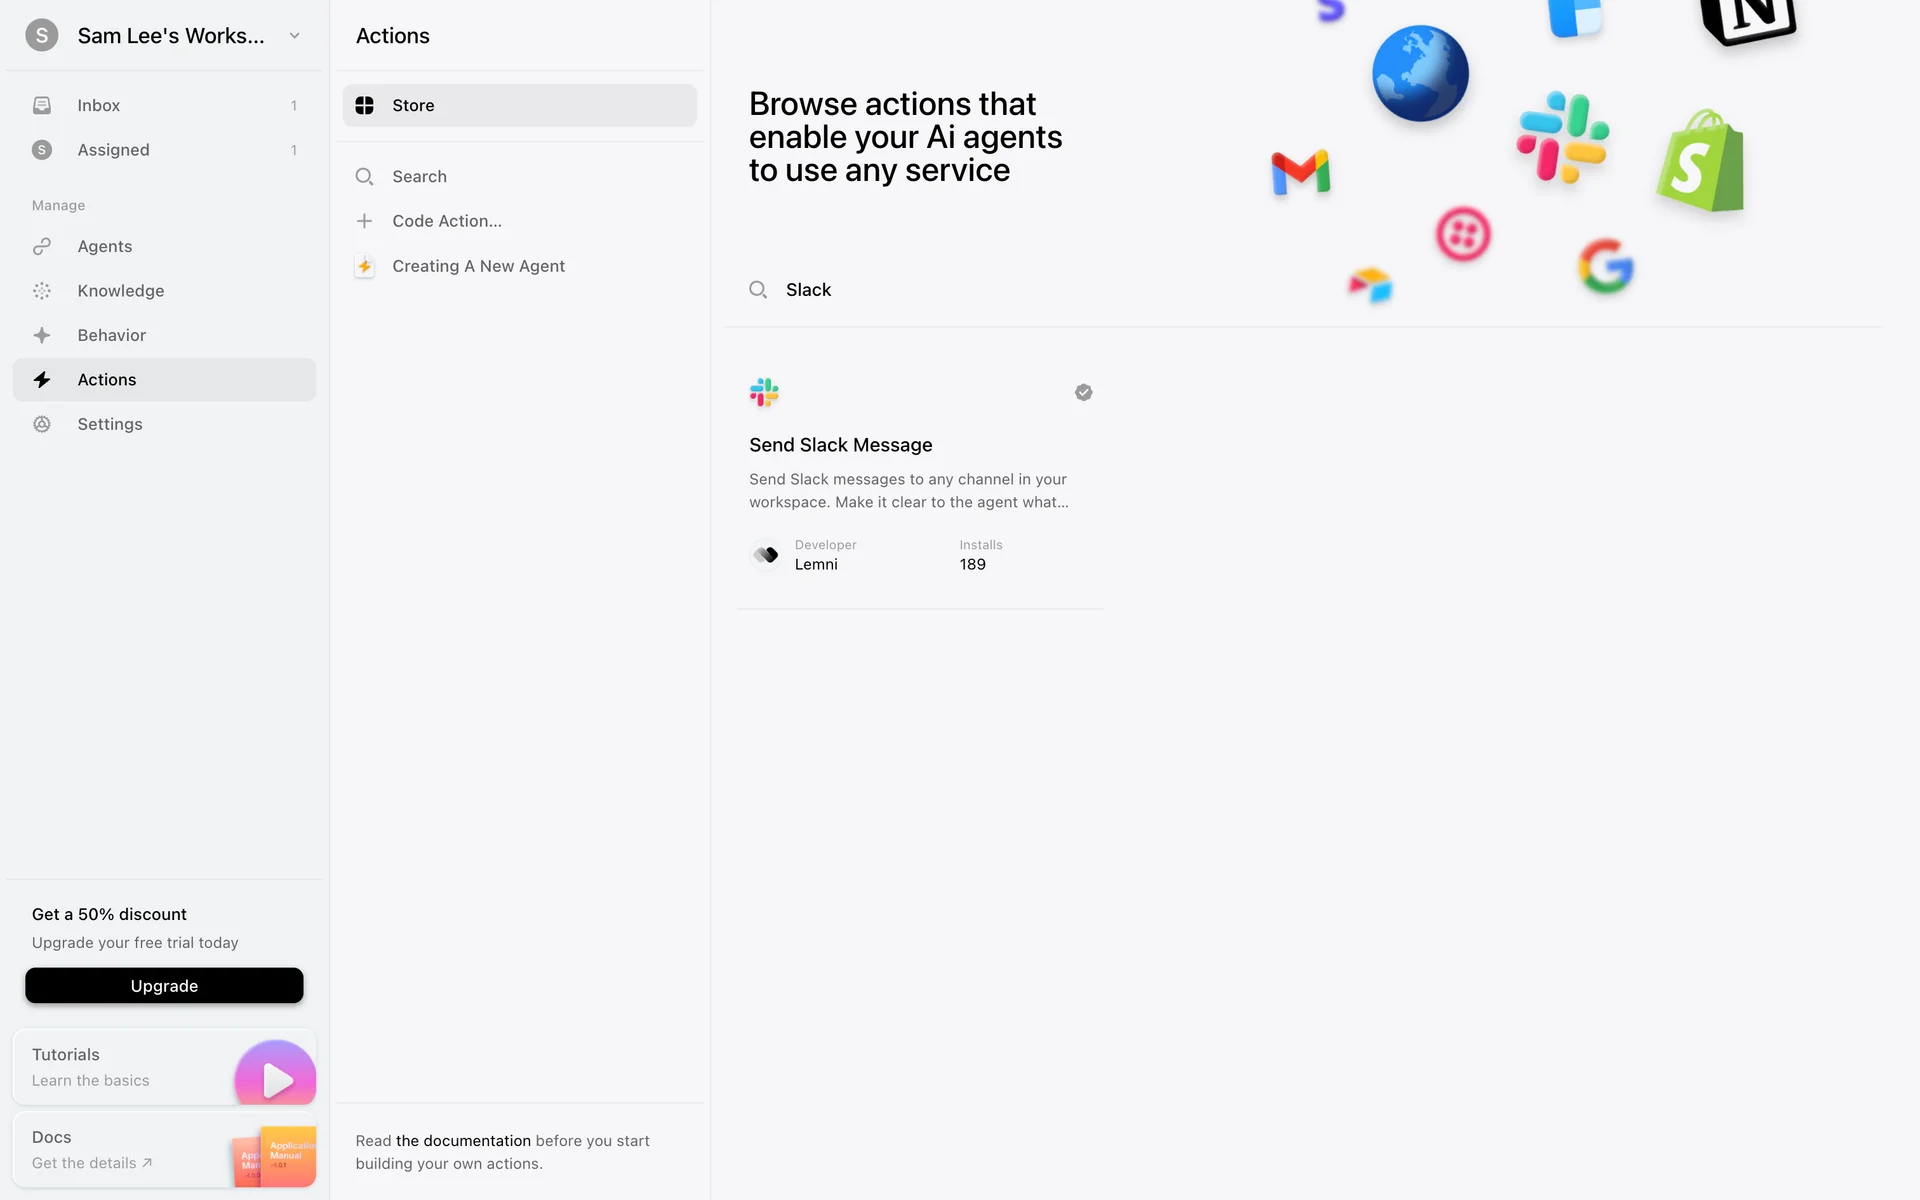Screen dimensions: 1920x1200
Task: Open the Inbox
Action: click(x=98, y=105)
